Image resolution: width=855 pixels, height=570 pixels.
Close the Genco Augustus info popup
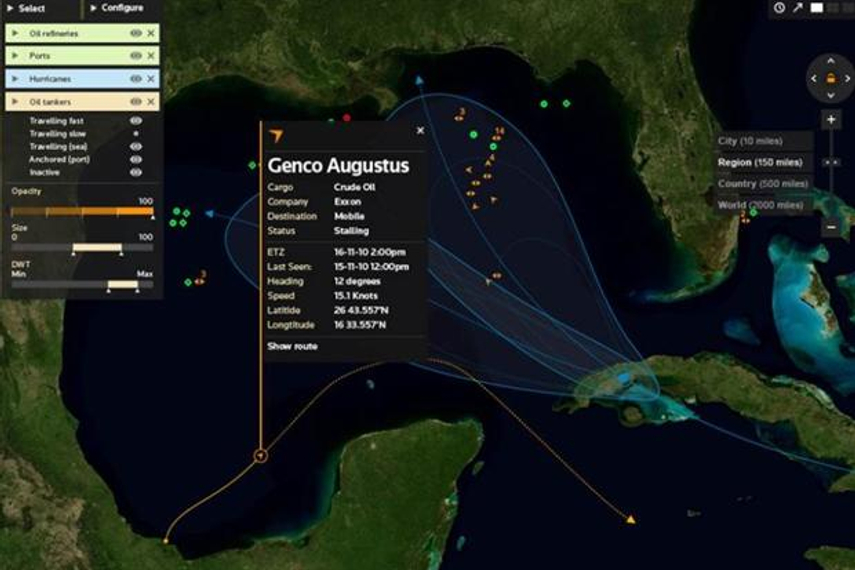pos(420,130)
